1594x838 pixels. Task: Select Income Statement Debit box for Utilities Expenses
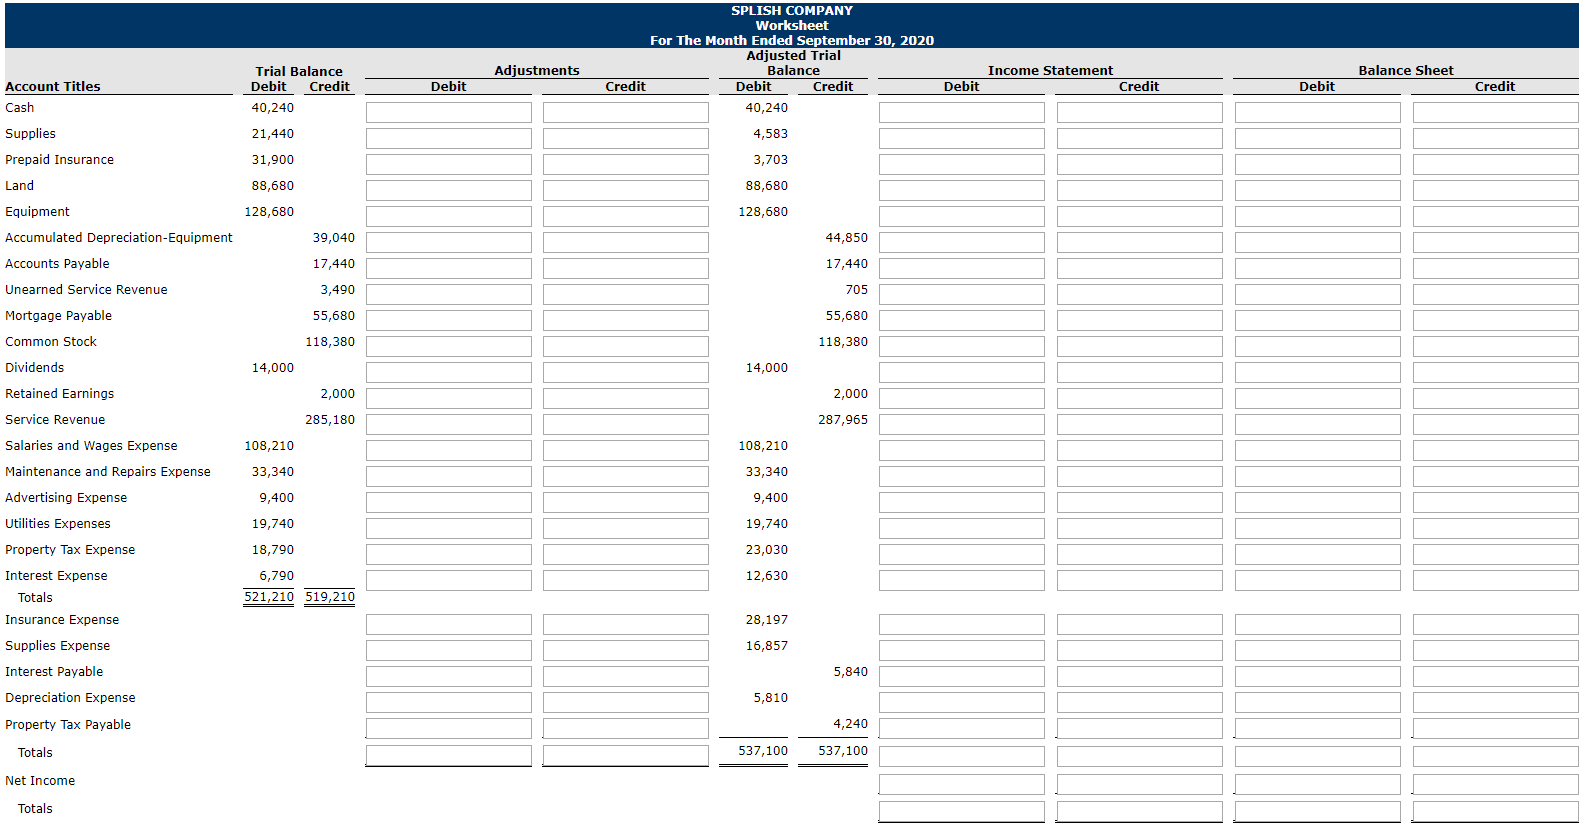(x=962, y=528)
